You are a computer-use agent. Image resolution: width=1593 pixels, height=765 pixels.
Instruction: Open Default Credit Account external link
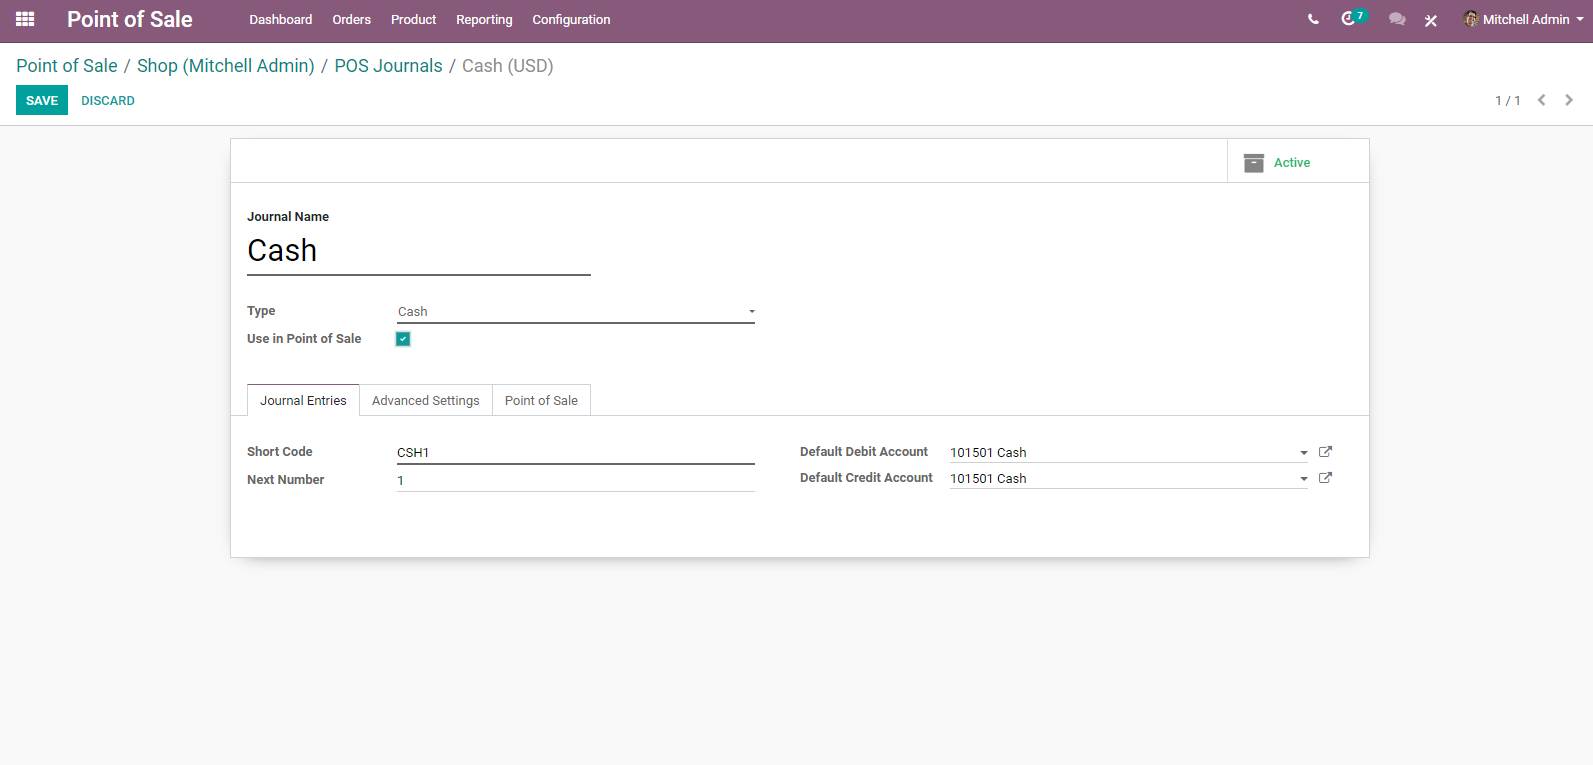(x=1325, y=478)
